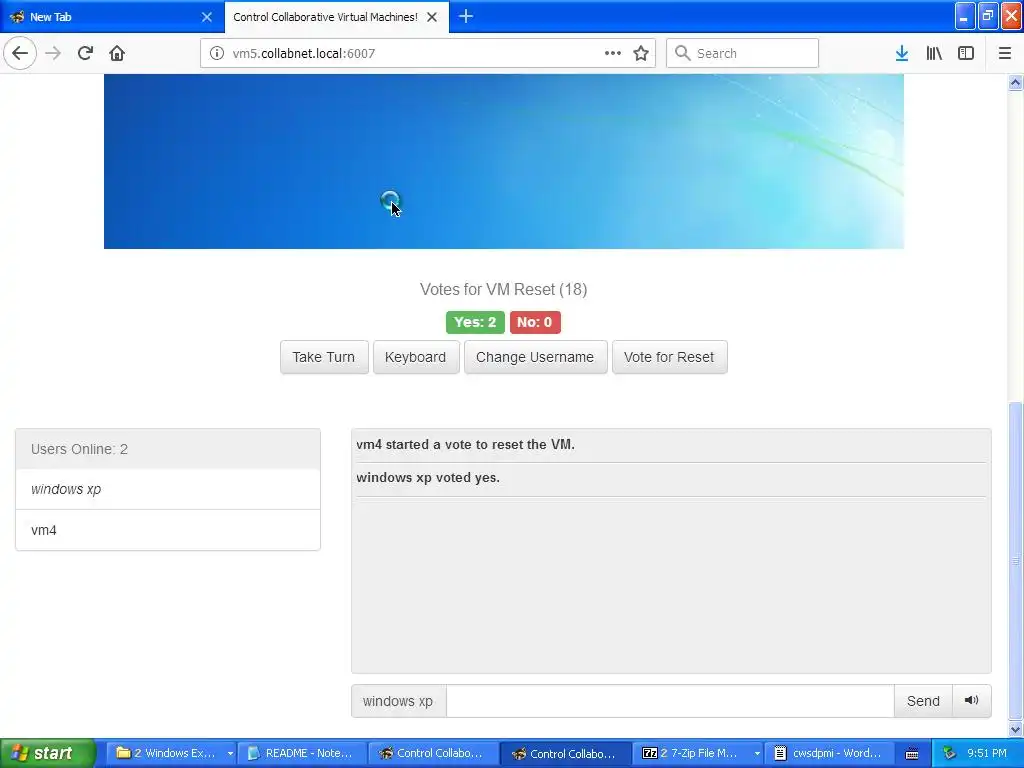Vote Yes: 2 green badge

pyautogui.click(x=475, y=322)
